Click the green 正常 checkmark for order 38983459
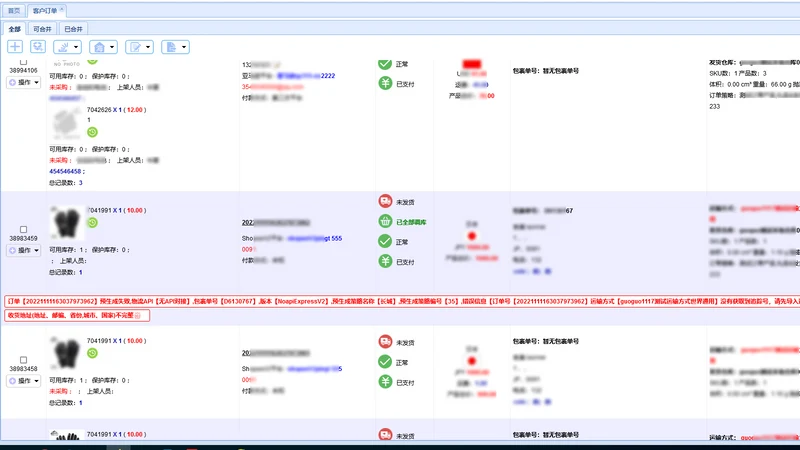The image size is (800, 450). (x=385, y=241)
